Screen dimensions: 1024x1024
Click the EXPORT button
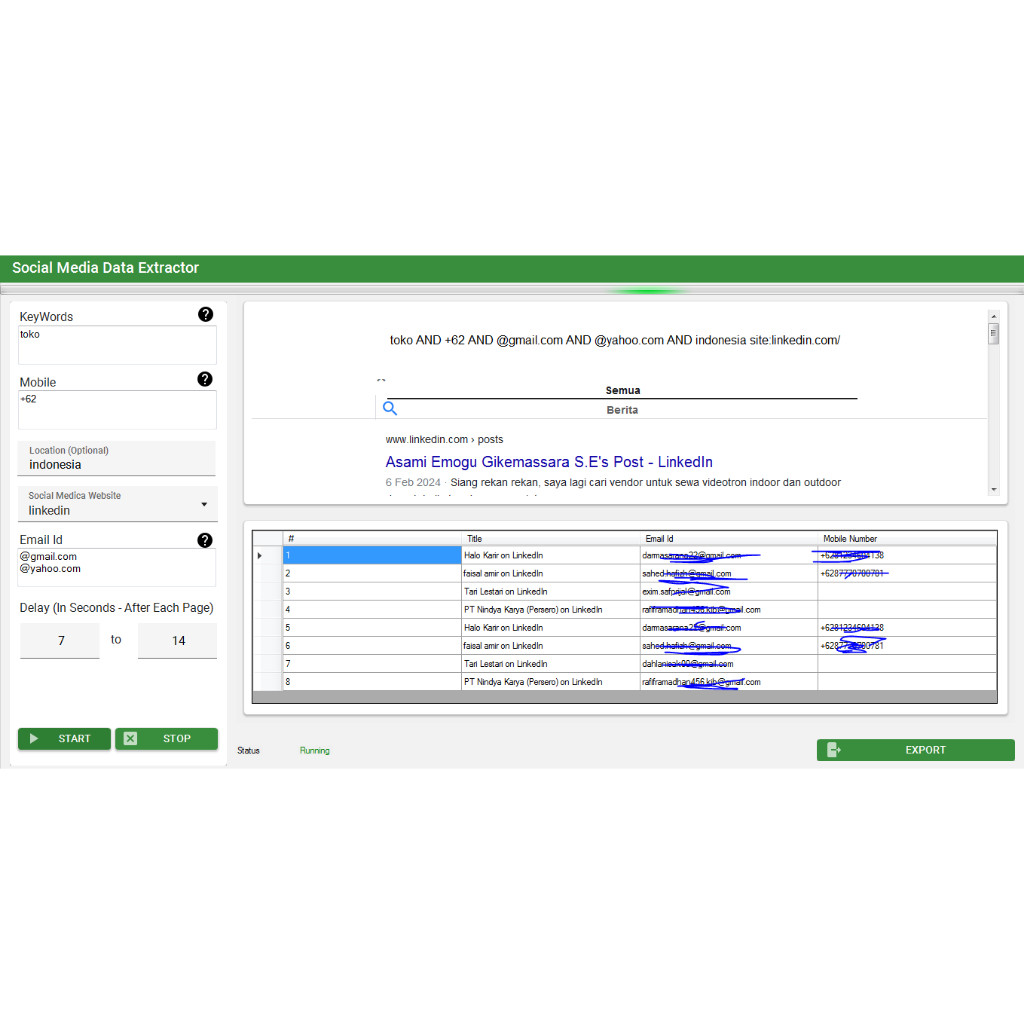(x=916, y=750)
